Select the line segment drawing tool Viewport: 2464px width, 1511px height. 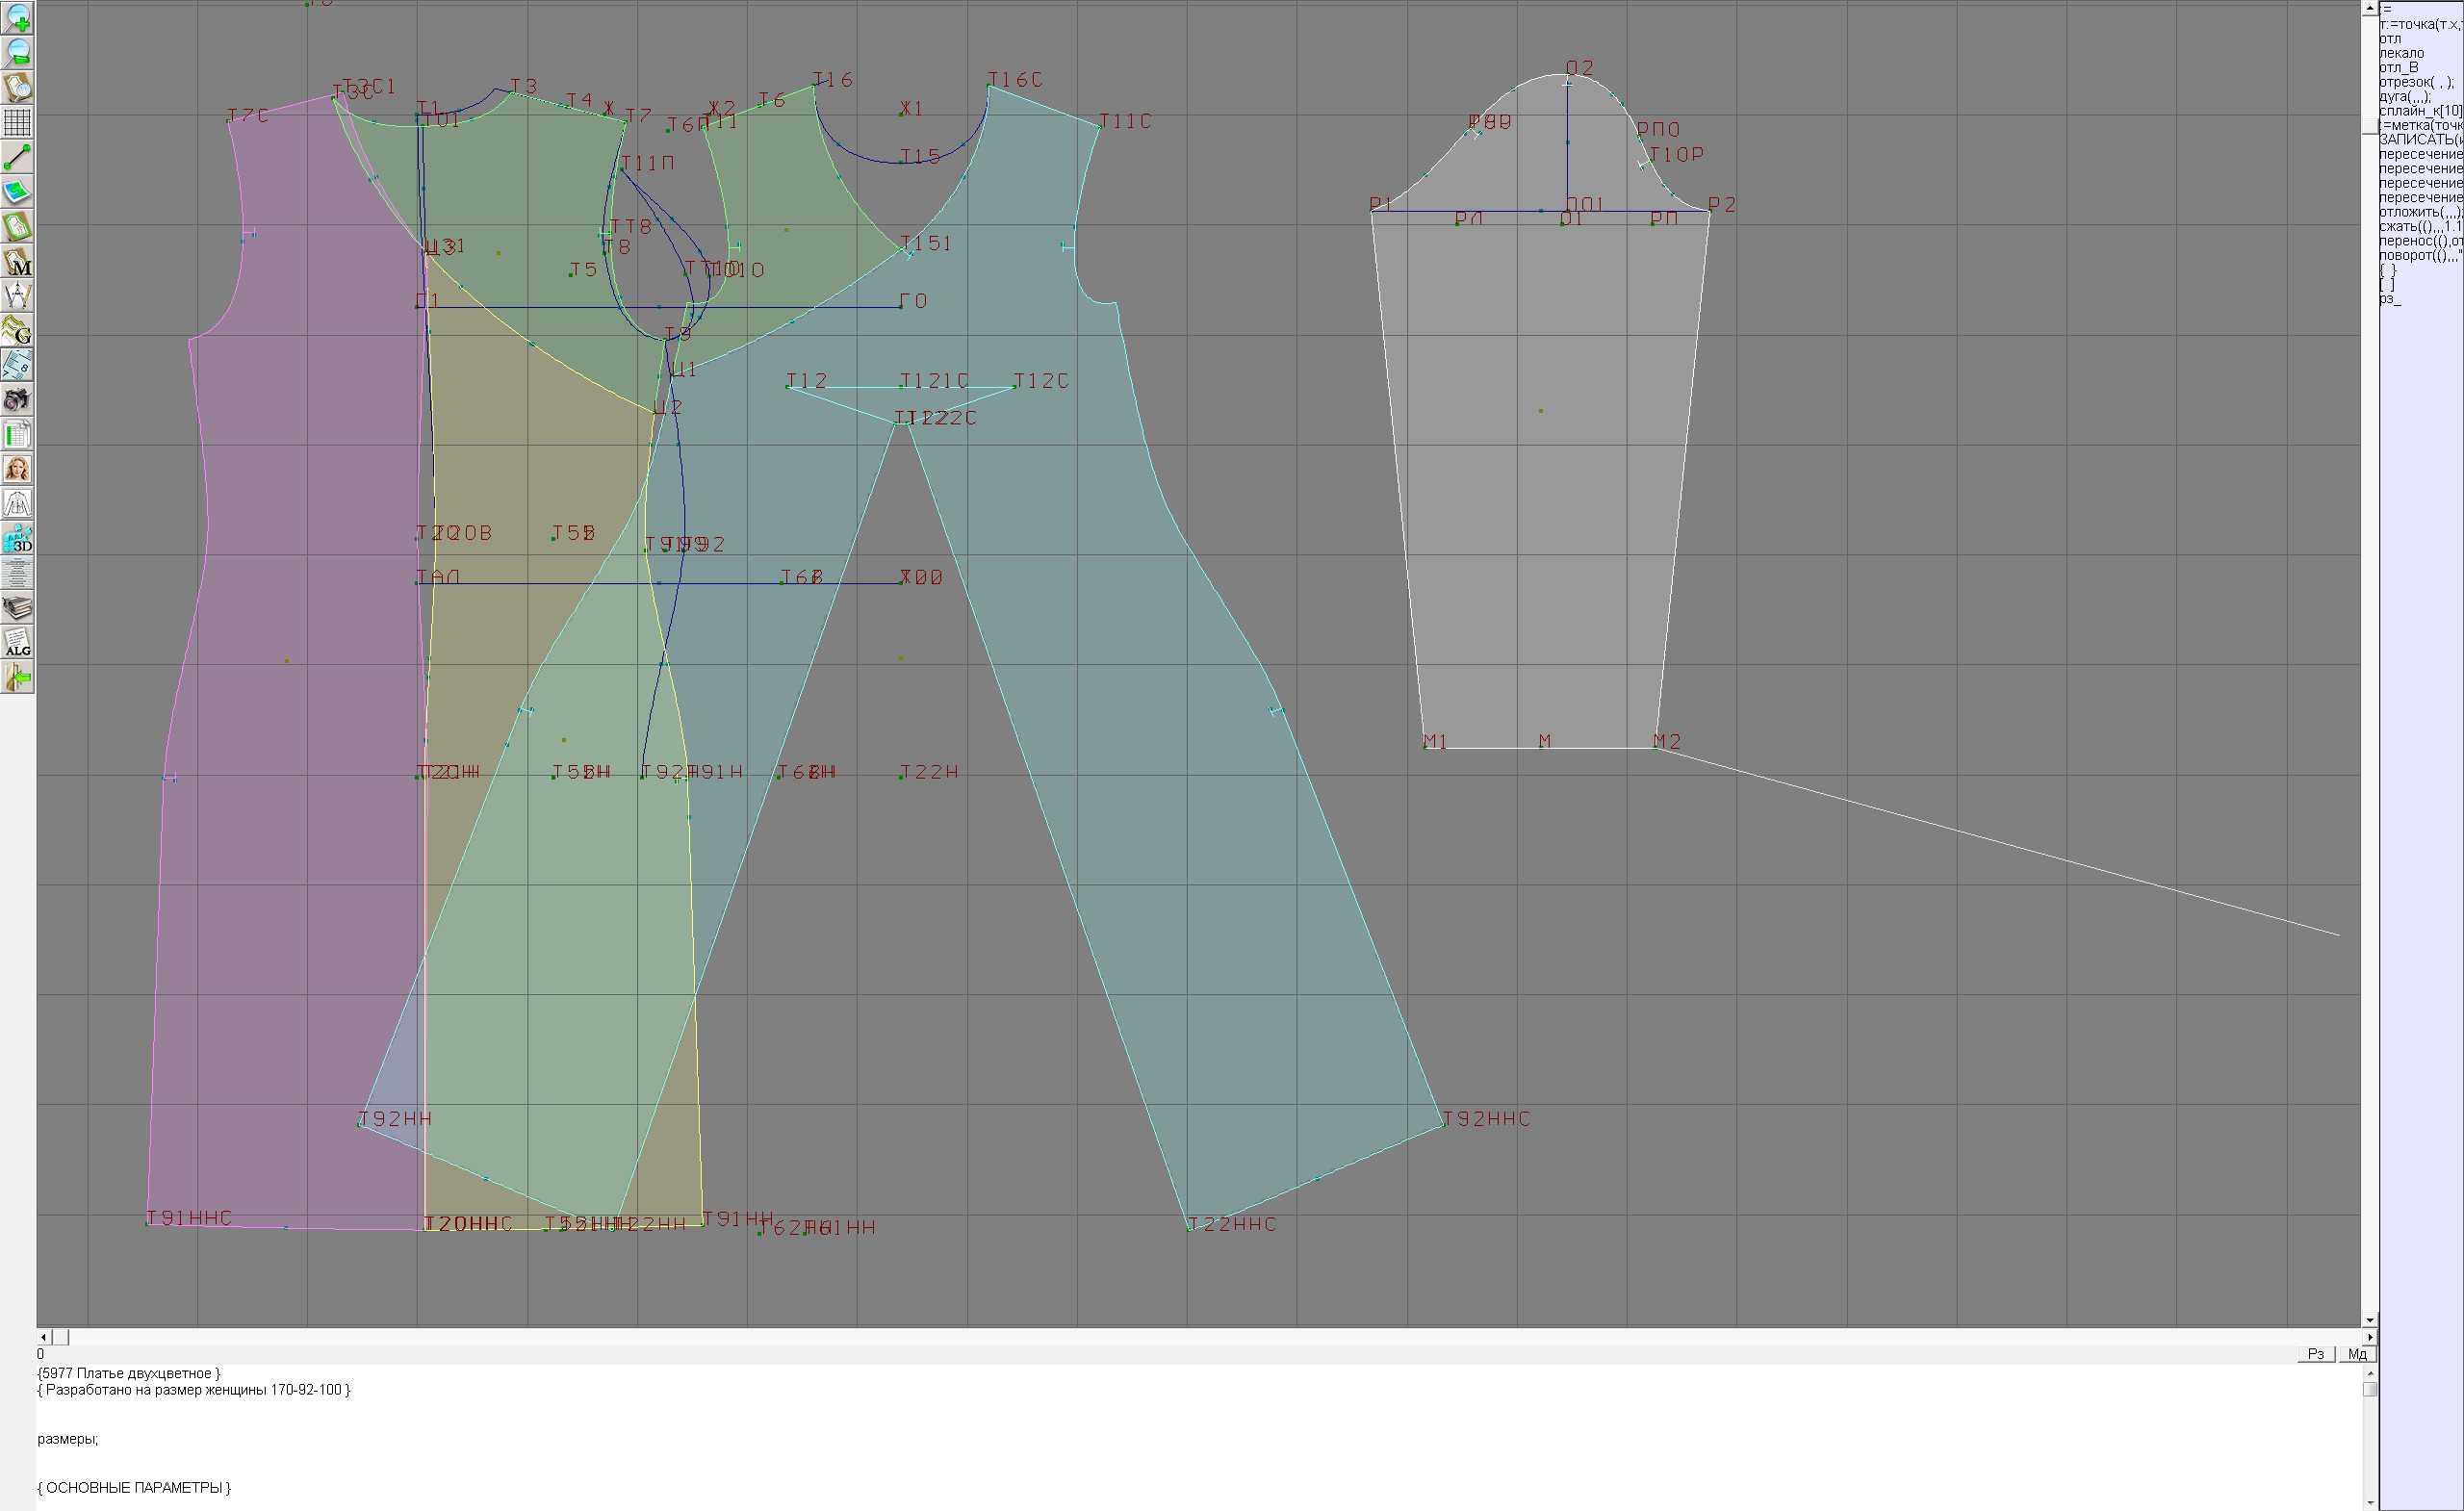[17, 157]
